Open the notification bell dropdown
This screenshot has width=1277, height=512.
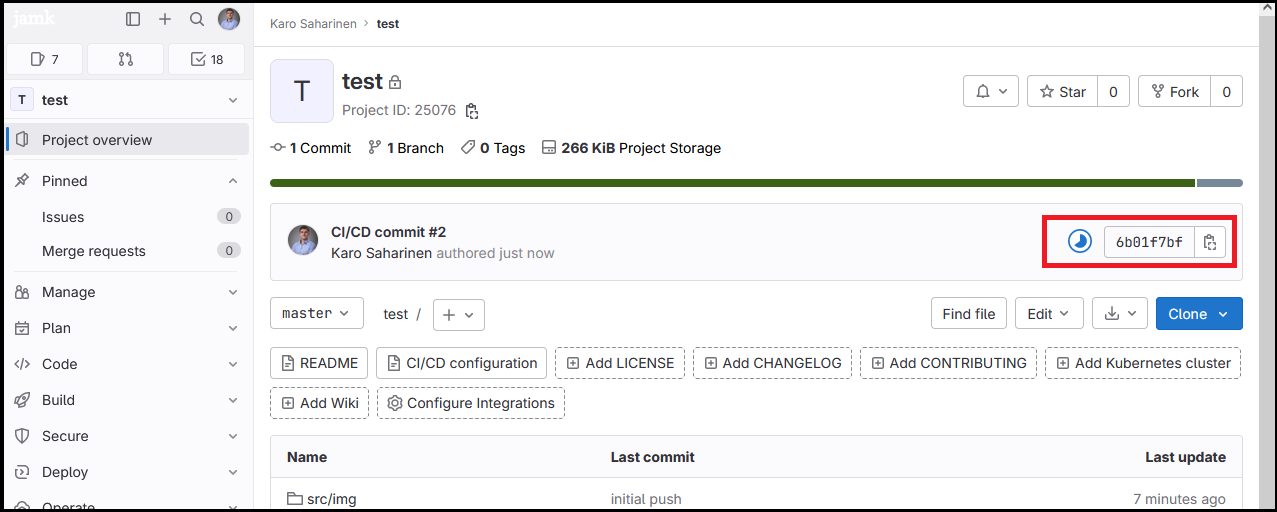[x=991, y=92]
